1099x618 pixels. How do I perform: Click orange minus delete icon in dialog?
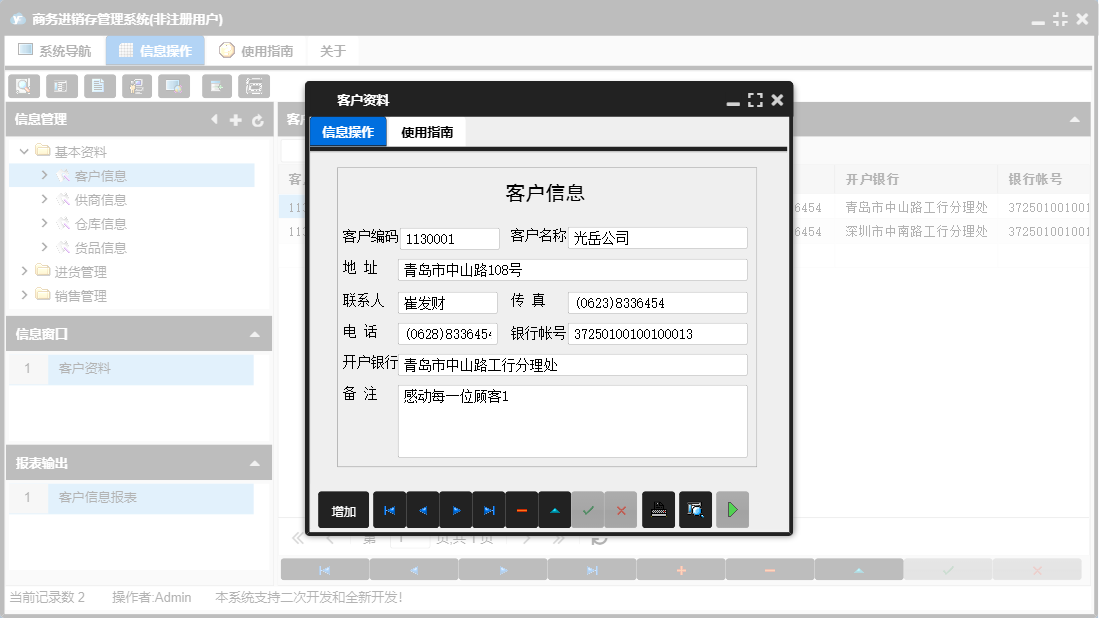coord(521,510)
